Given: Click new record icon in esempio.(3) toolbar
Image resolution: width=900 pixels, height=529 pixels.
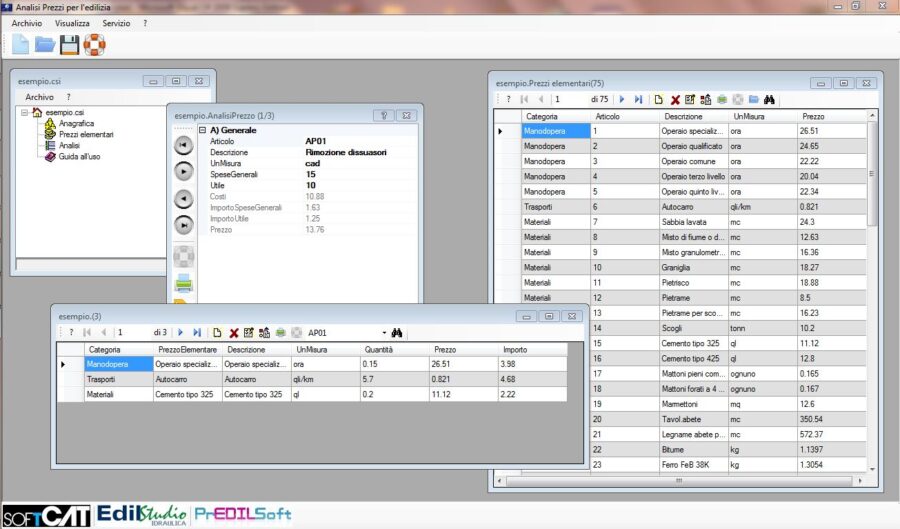Looking at the screenshot, I should click(x=216, y=332).
